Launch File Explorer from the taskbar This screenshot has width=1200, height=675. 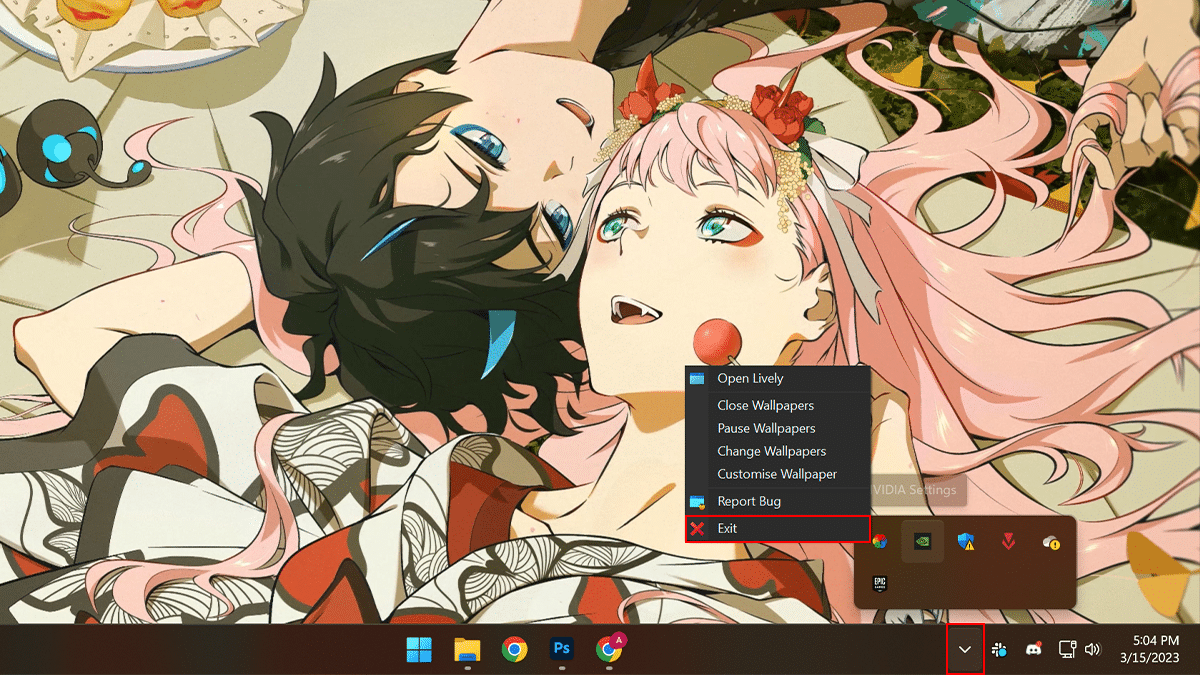click(x=467, y=650)
